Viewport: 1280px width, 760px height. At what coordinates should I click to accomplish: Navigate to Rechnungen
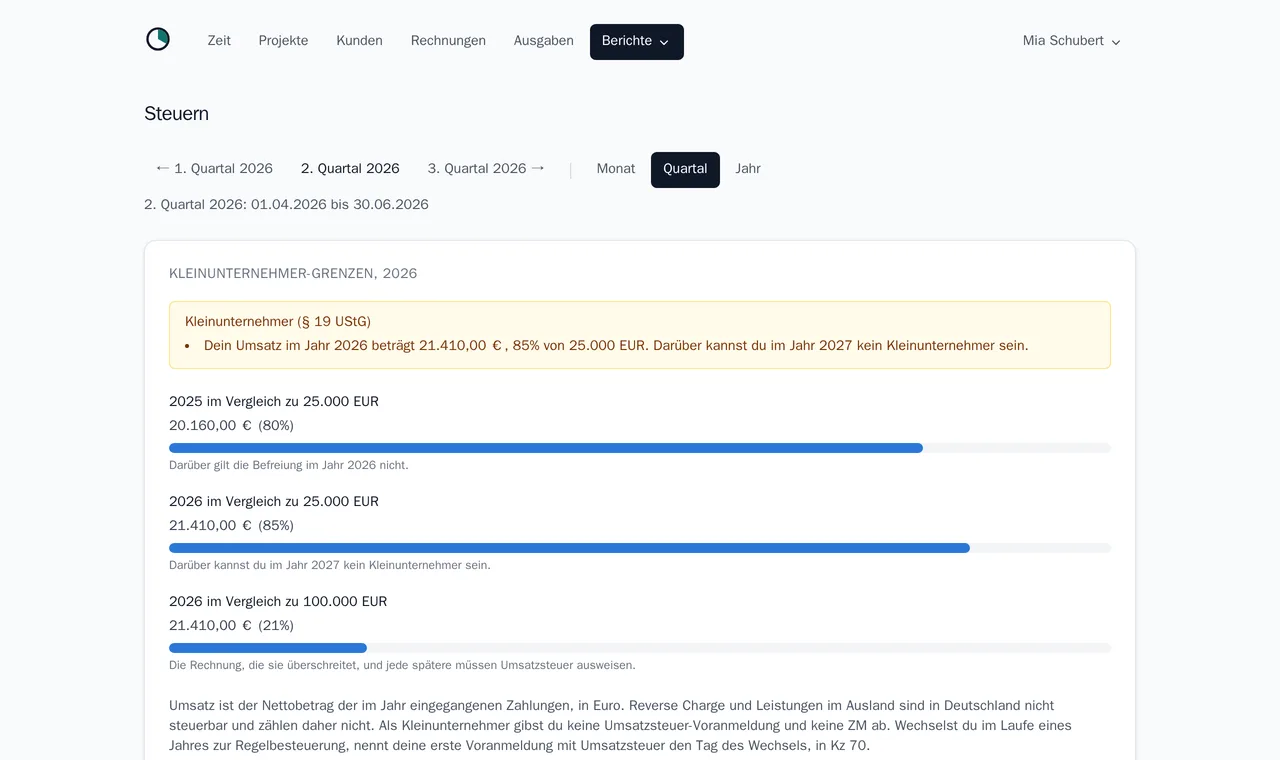448,41
